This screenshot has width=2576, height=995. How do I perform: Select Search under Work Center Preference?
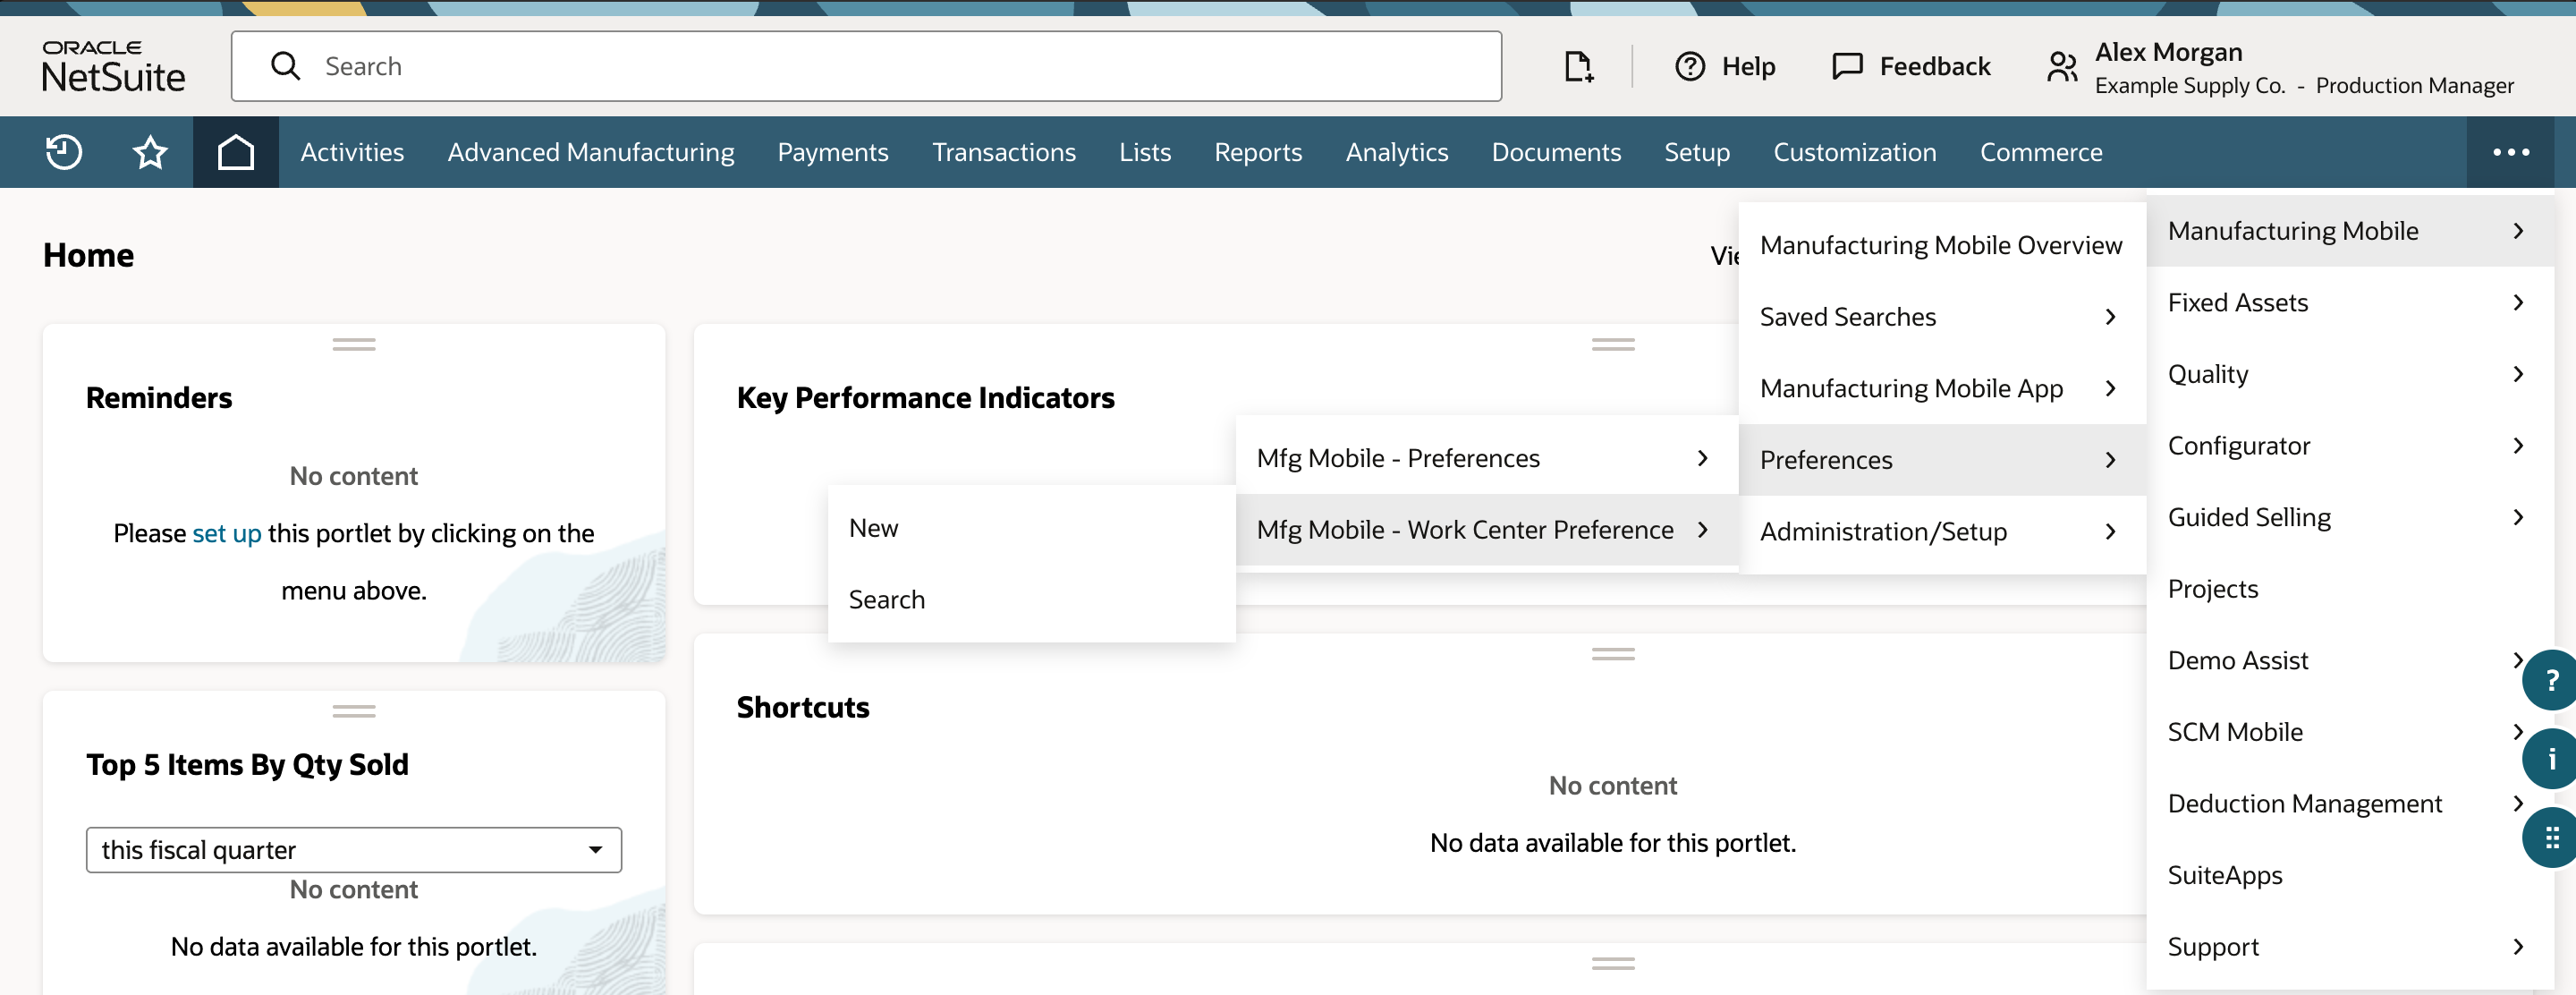coord(1032,600)
